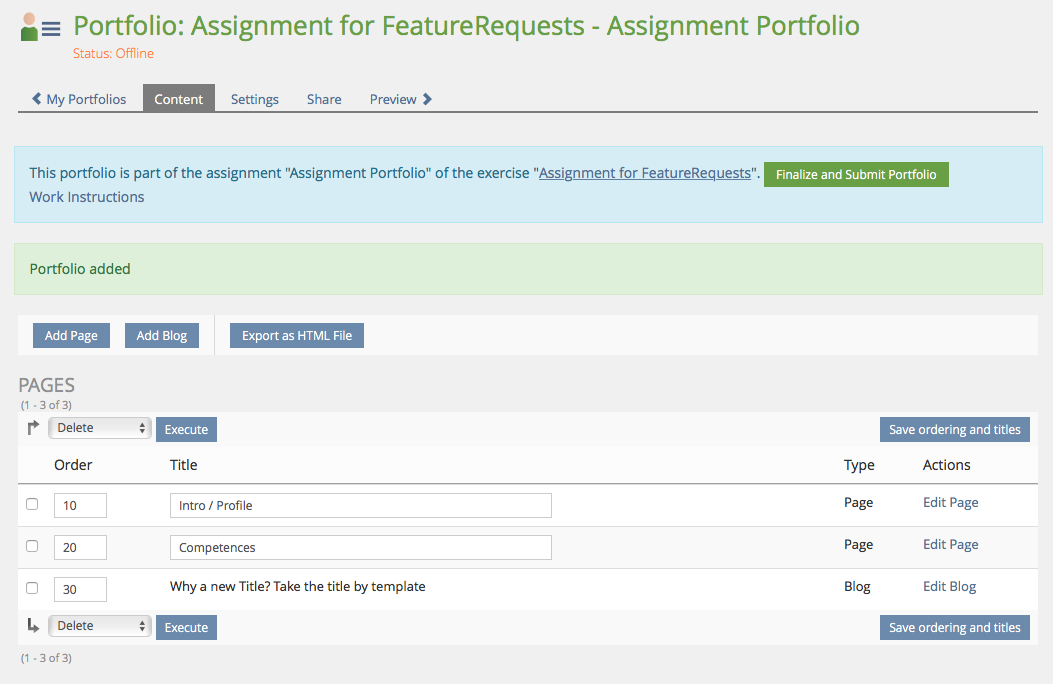Click the top multi-action arrow icon
This screenshot has height=684, width=1053.
(33, 428)
